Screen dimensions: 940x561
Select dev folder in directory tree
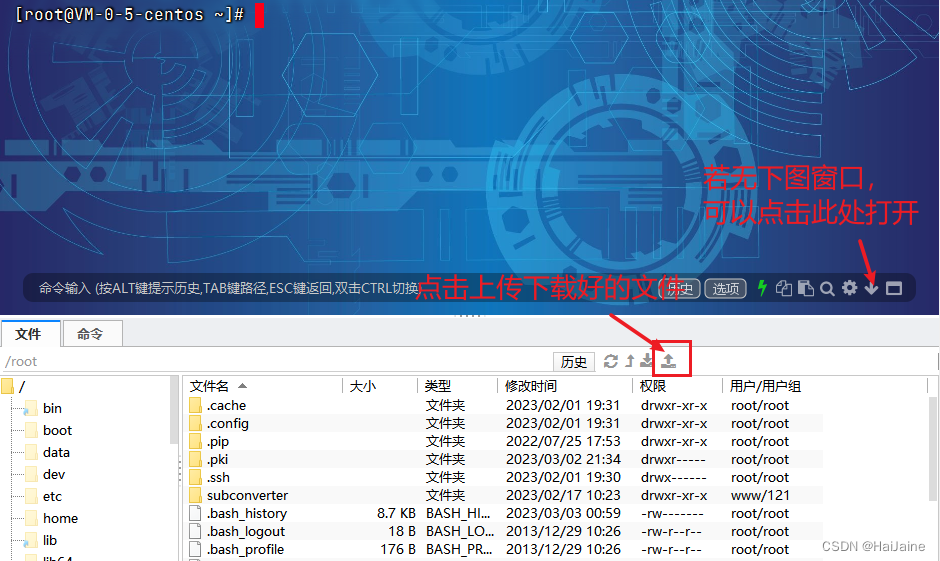pos(54,474)
